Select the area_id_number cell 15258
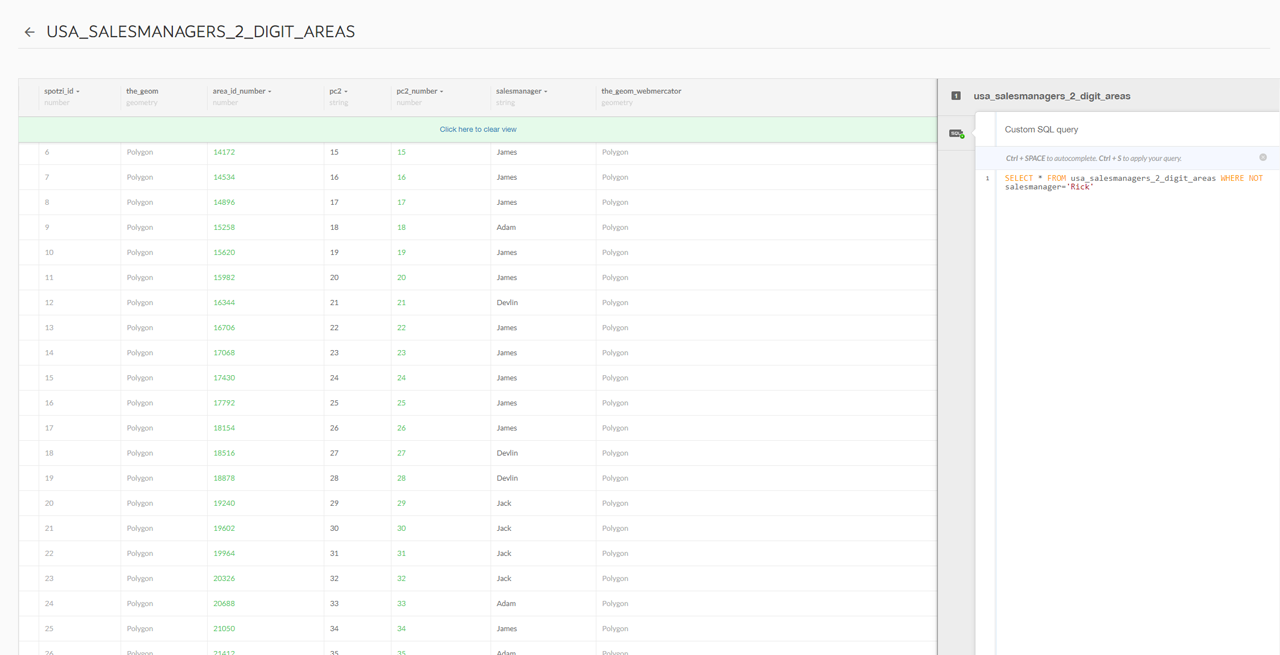 pos(224,227)
